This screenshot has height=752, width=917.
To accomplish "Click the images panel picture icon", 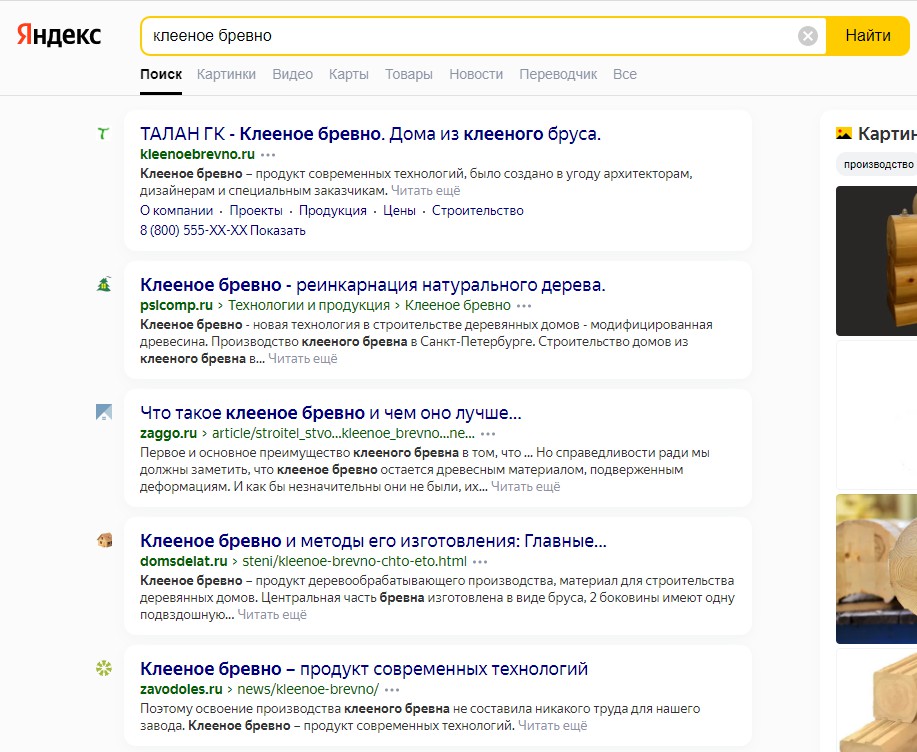I will pos(844,134).
